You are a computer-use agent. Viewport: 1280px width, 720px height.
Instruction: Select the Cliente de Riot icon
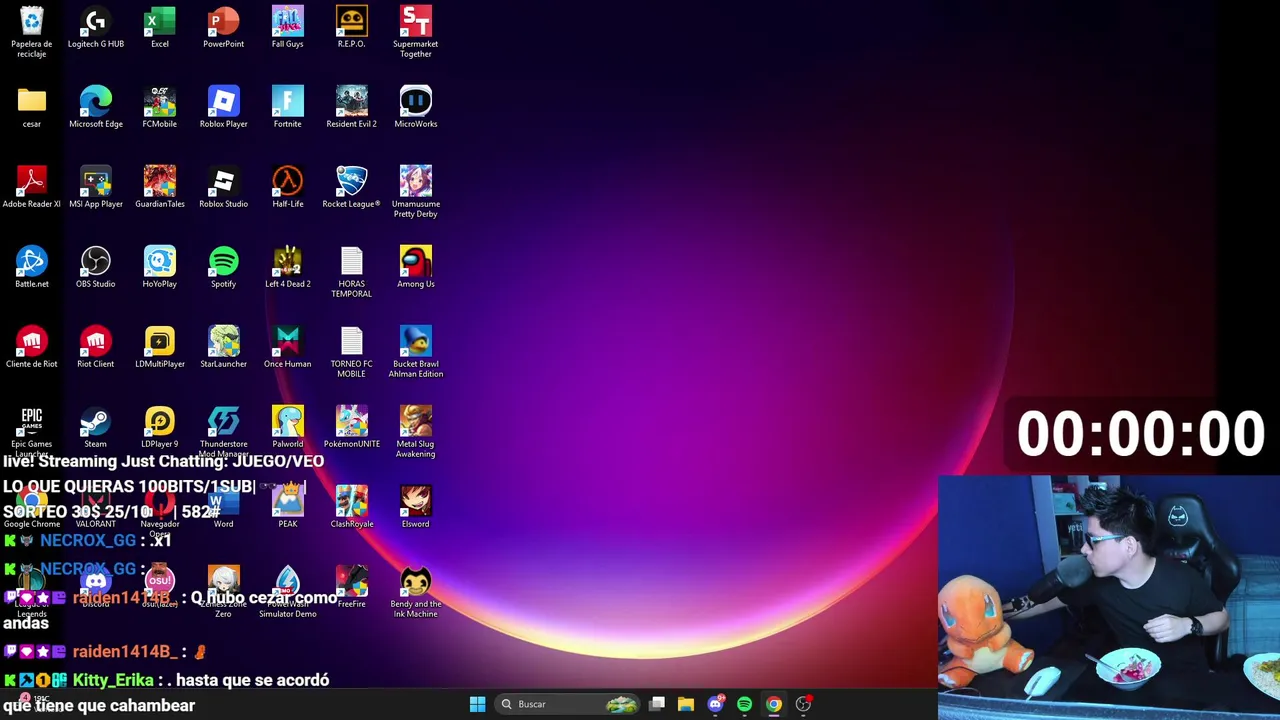(x=32, y=348)
